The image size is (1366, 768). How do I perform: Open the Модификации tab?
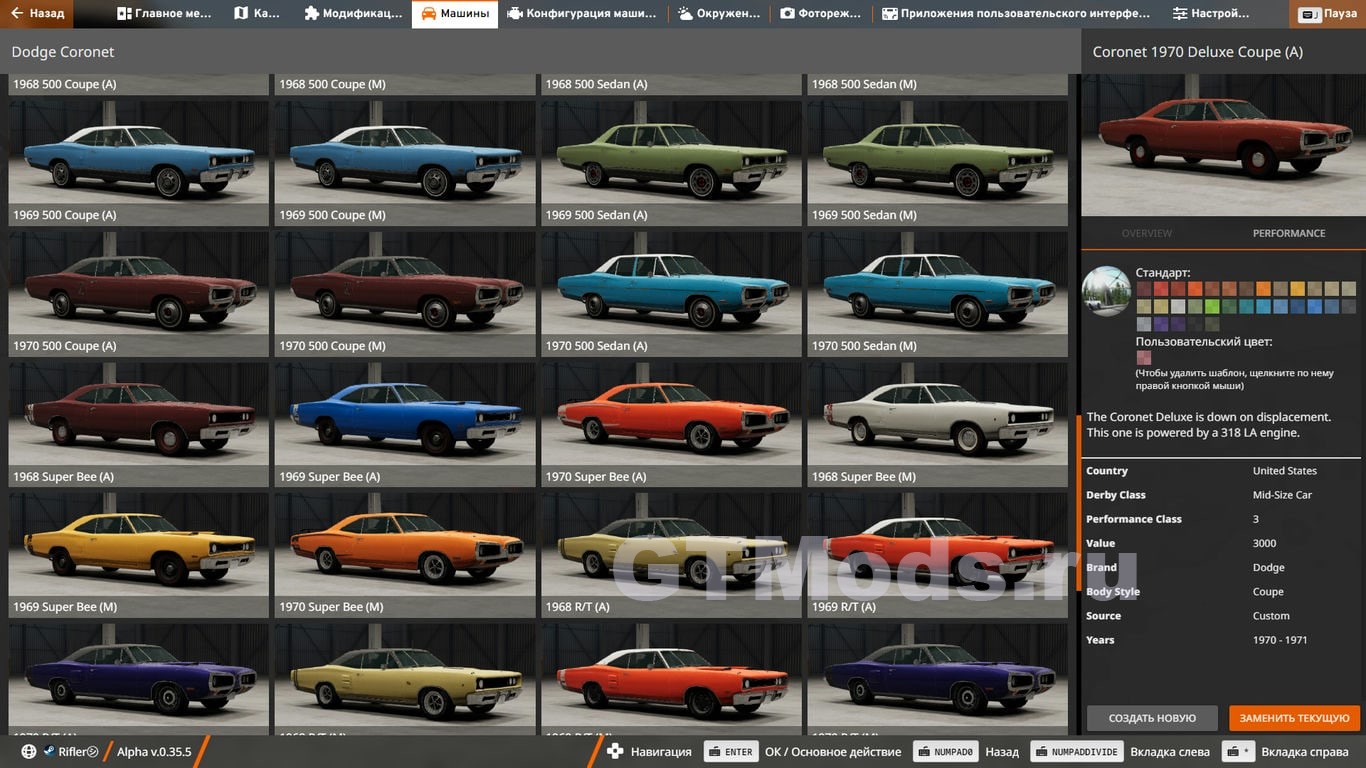353,14
